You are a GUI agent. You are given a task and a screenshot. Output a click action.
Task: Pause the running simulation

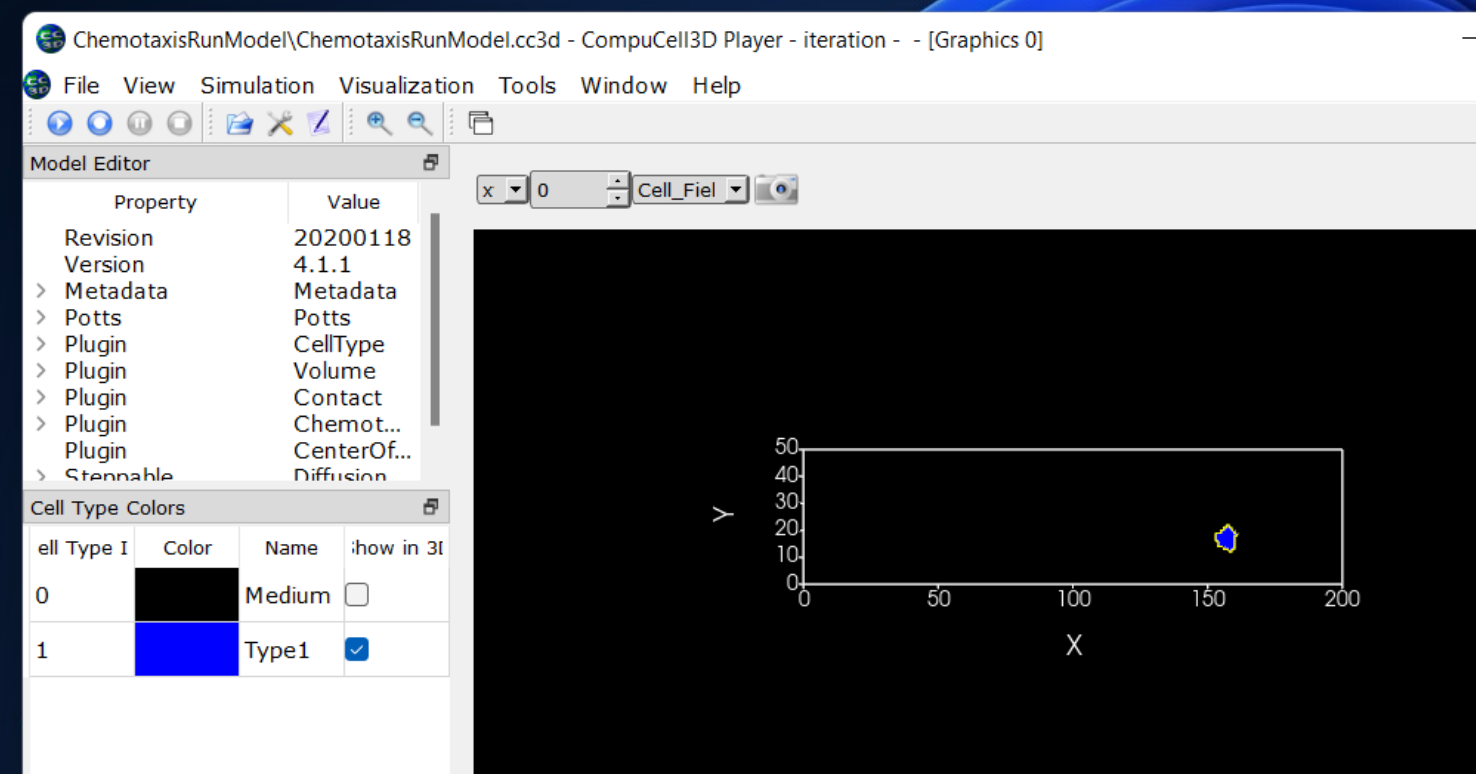139,122
